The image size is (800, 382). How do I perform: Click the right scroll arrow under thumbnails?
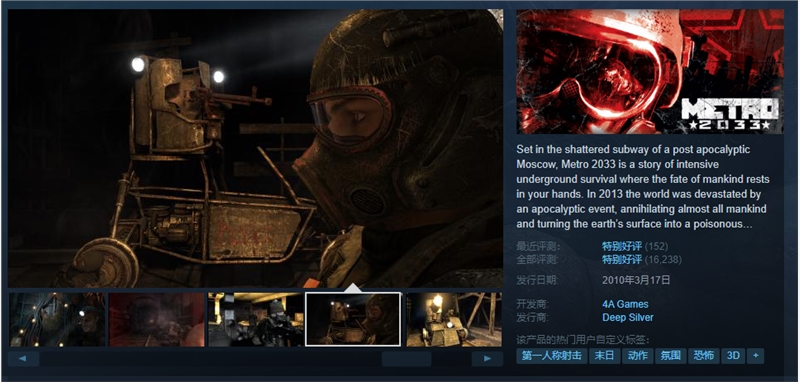pos(487,359)
